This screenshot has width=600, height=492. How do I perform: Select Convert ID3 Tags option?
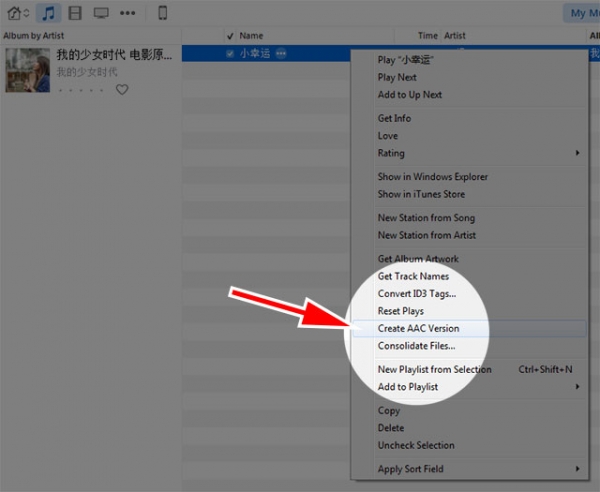pyautogui.click(x=416, y=293)
